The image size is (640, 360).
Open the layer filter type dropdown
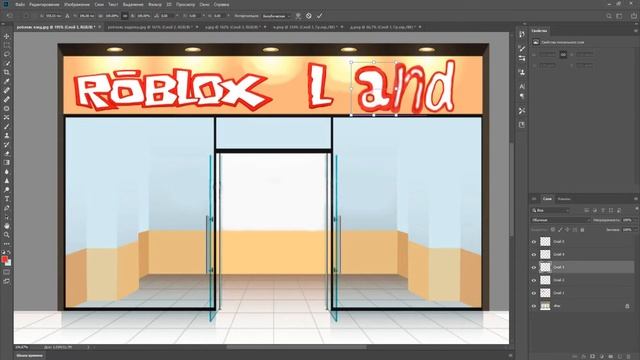click(x=550, y=210)
